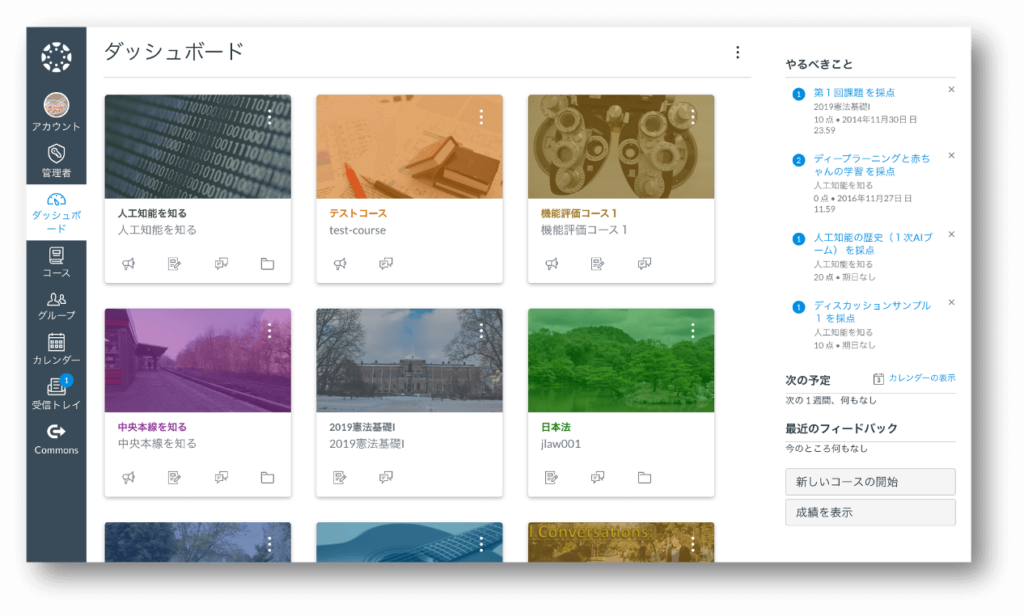Open assignments for 日本法 course
Image resolution: width=1024 pixels, height=616 pixels.
pyautogui.click(x=551, y=478)
